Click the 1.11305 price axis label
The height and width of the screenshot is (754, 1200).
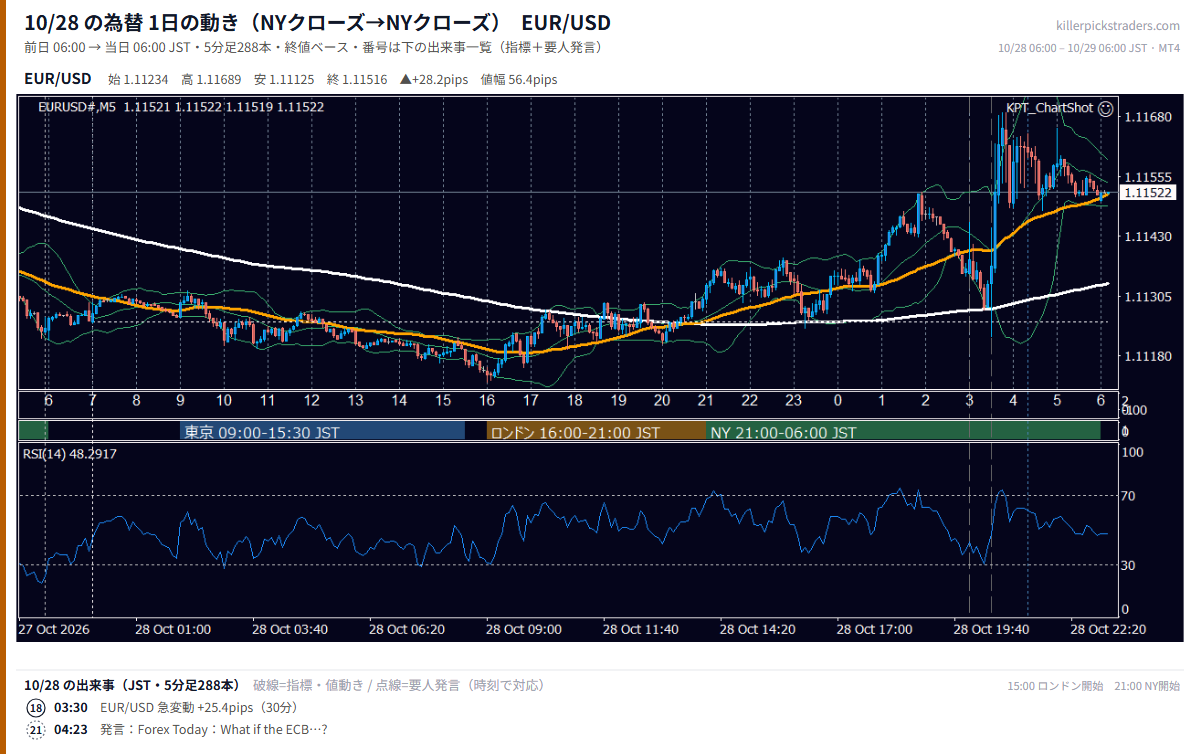(x=1148, y=297)
